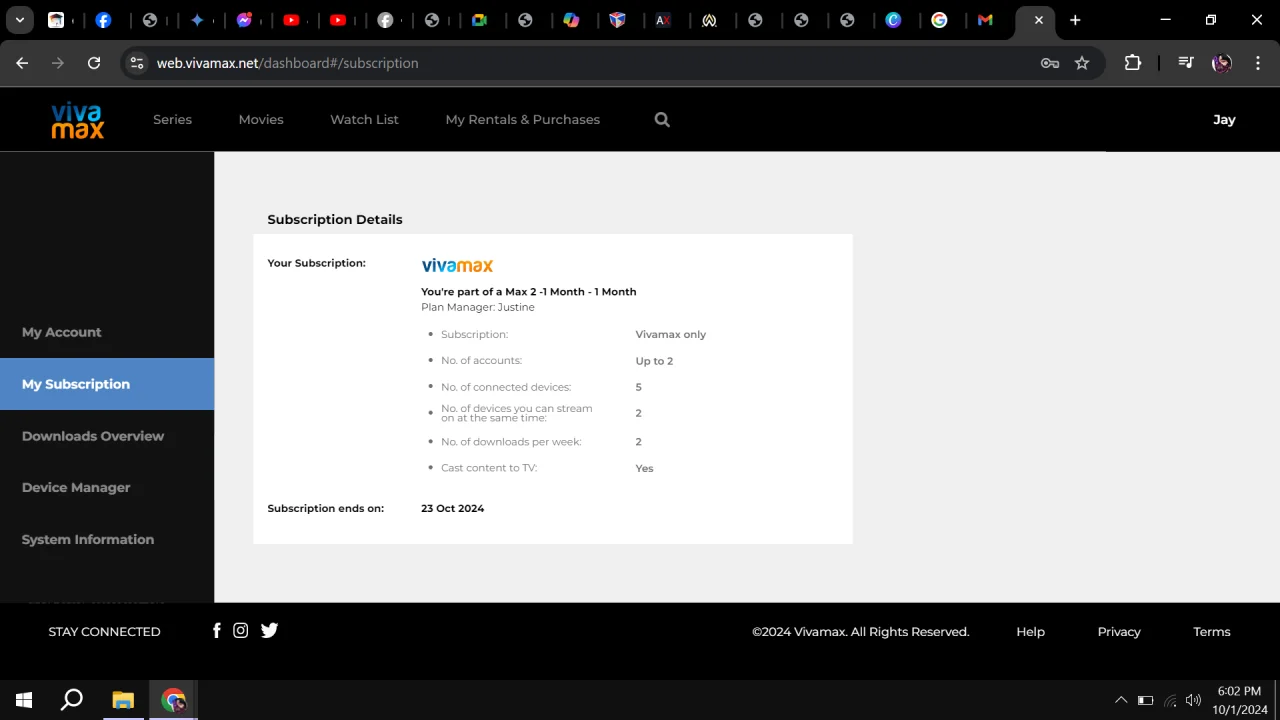Viewport: 1280px width, 720px height.
Task: Click 'Plan Manager: Justine' text
Action: pyautogui.click(x=478, y=307)
